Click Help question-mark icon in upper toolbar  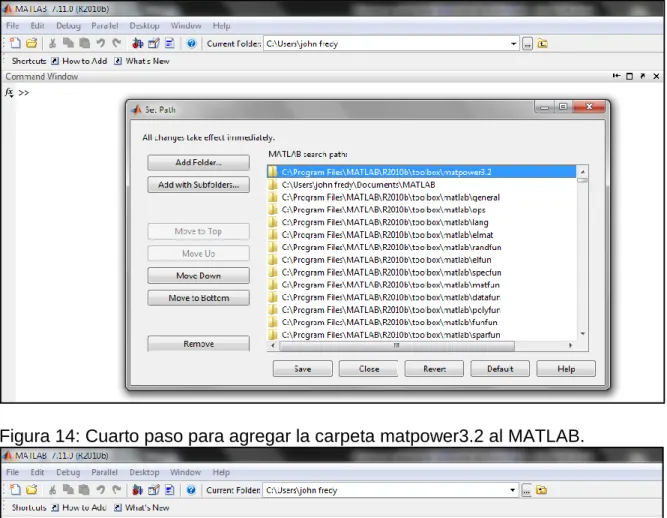[x=191, y=43]
